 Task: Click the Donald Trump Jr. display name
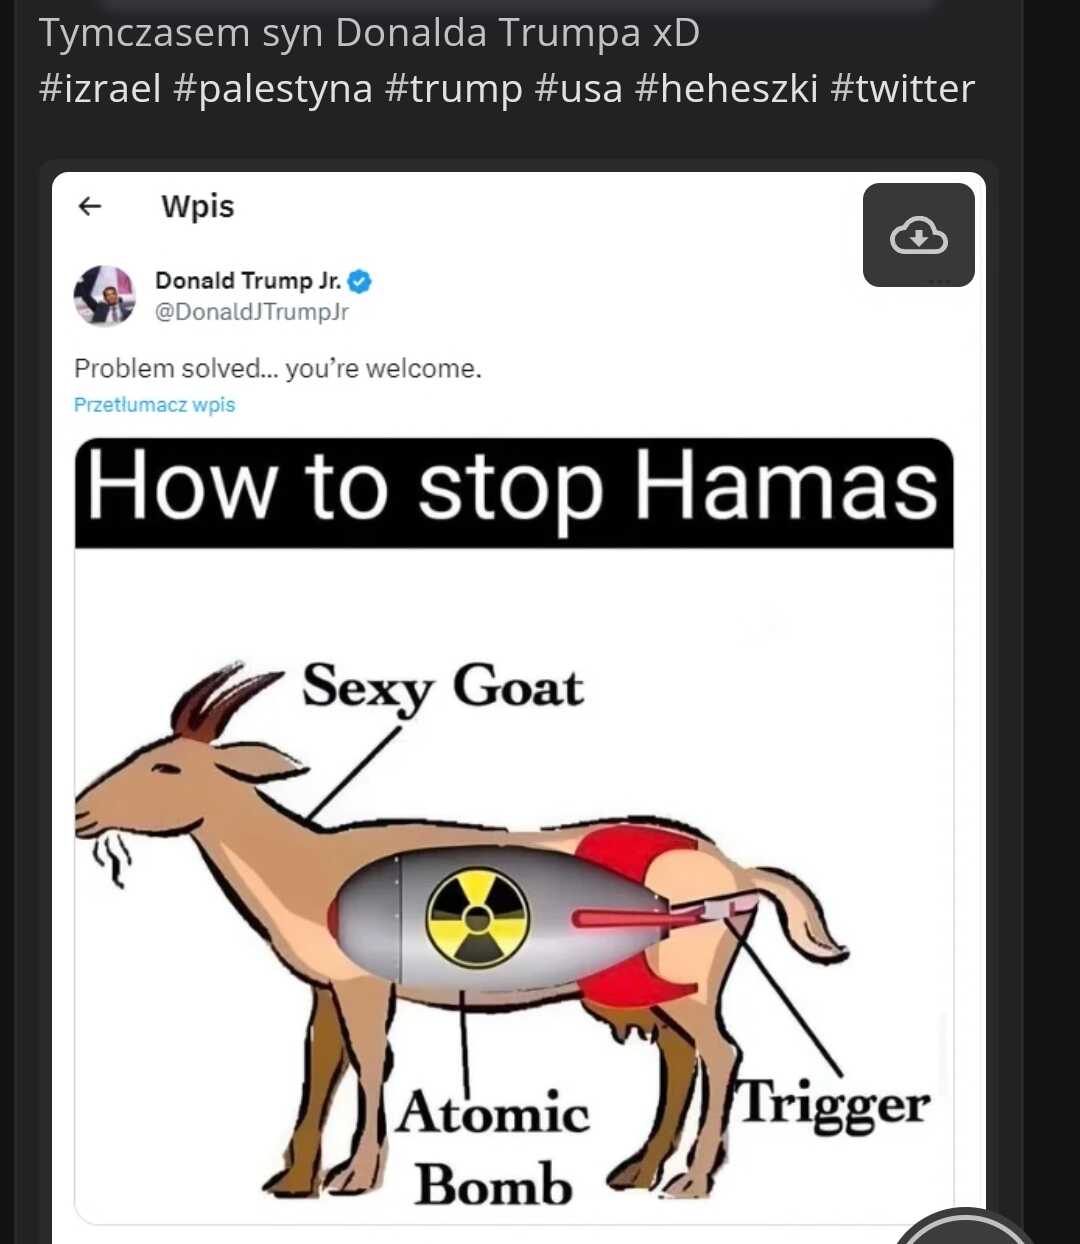click(x=248, y=281)
